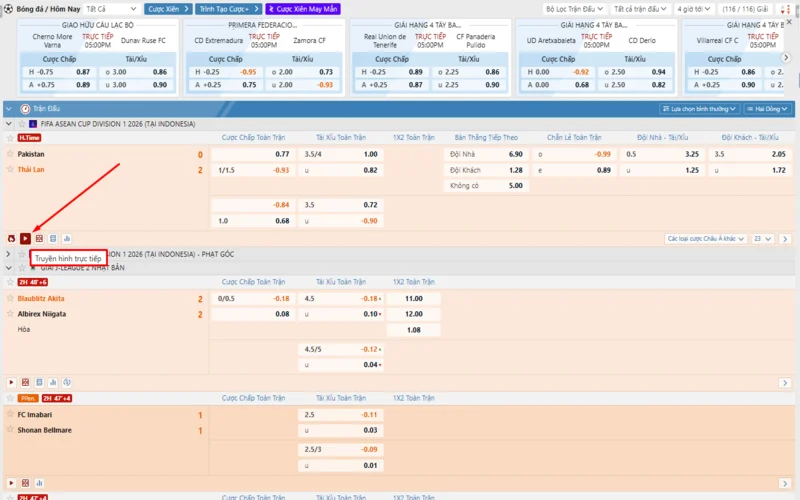Click the right arrow on Blaublitz Akita footer row
The width and height of the screenshot is (800, 500).
[x=785, y=383]
